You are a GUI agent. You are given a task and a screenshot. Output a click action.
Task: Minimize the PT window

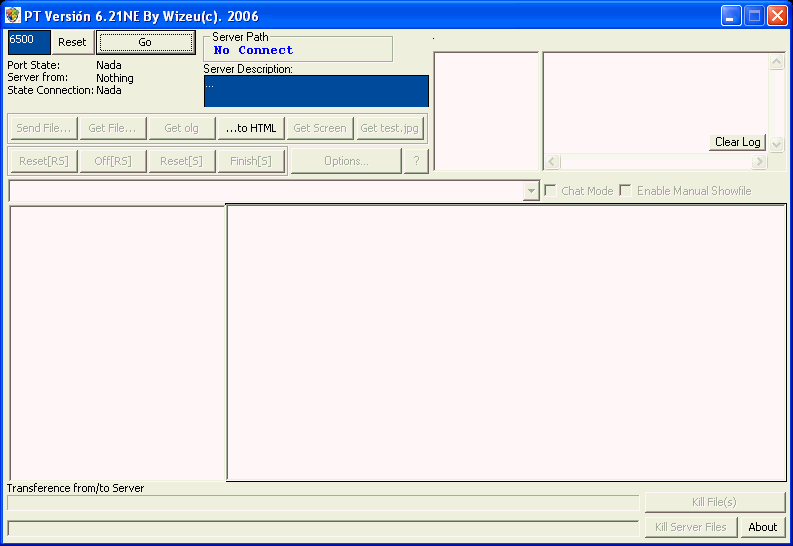point(732,15)
